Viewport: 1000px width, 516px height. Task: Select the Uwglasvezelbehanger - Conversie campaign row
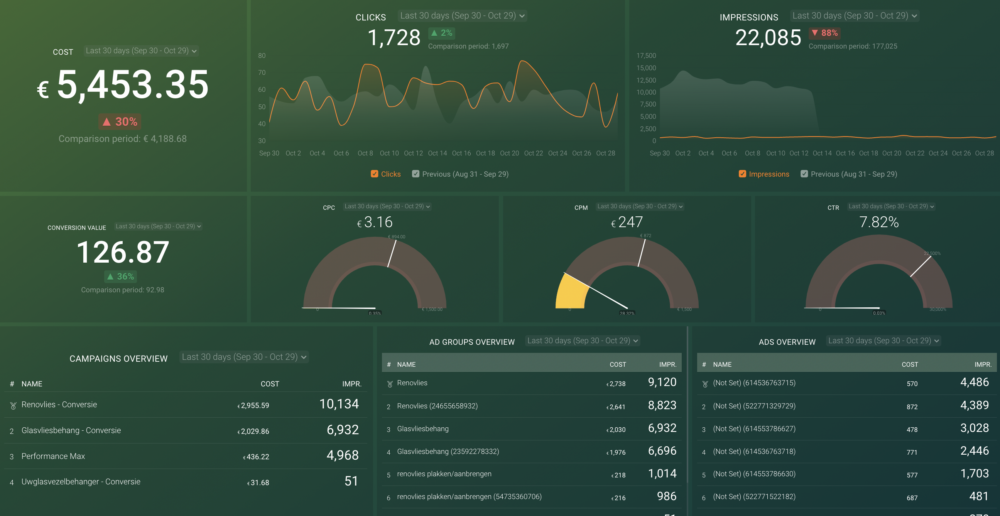pyautogui.click(x=186, y=482)
